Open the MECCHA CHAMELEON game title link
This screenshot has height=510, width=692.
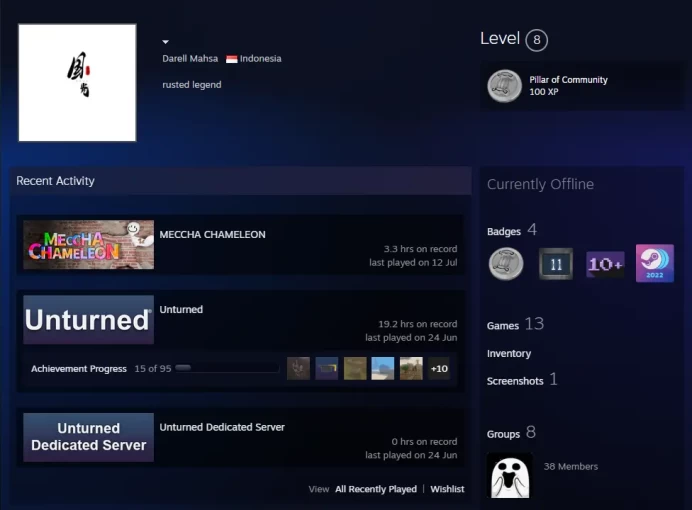pyautogui.click(x=212, y=234)
